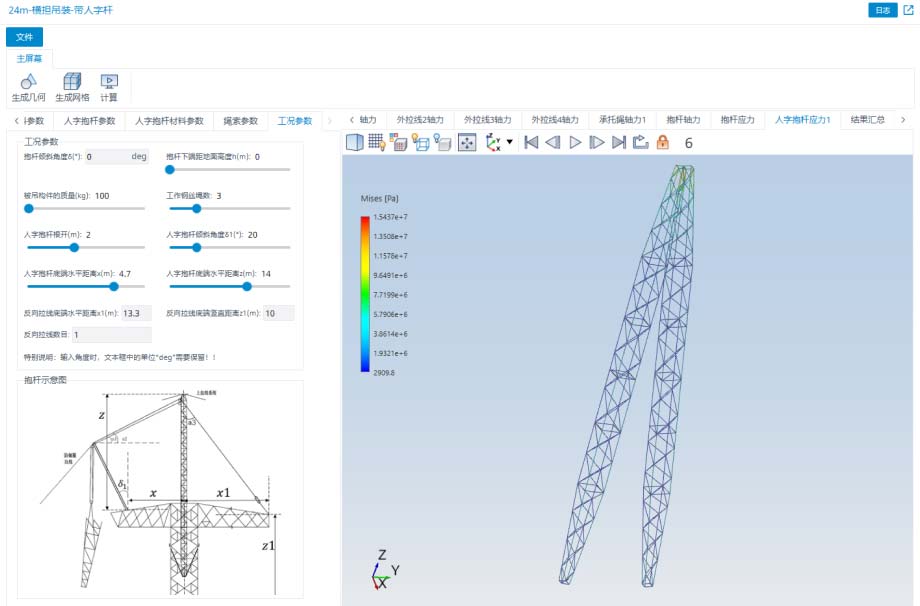Viewport: 920px width, 606px height.
Task: Toggle the solid cube display mode icon
Action: tap(354, 143)
